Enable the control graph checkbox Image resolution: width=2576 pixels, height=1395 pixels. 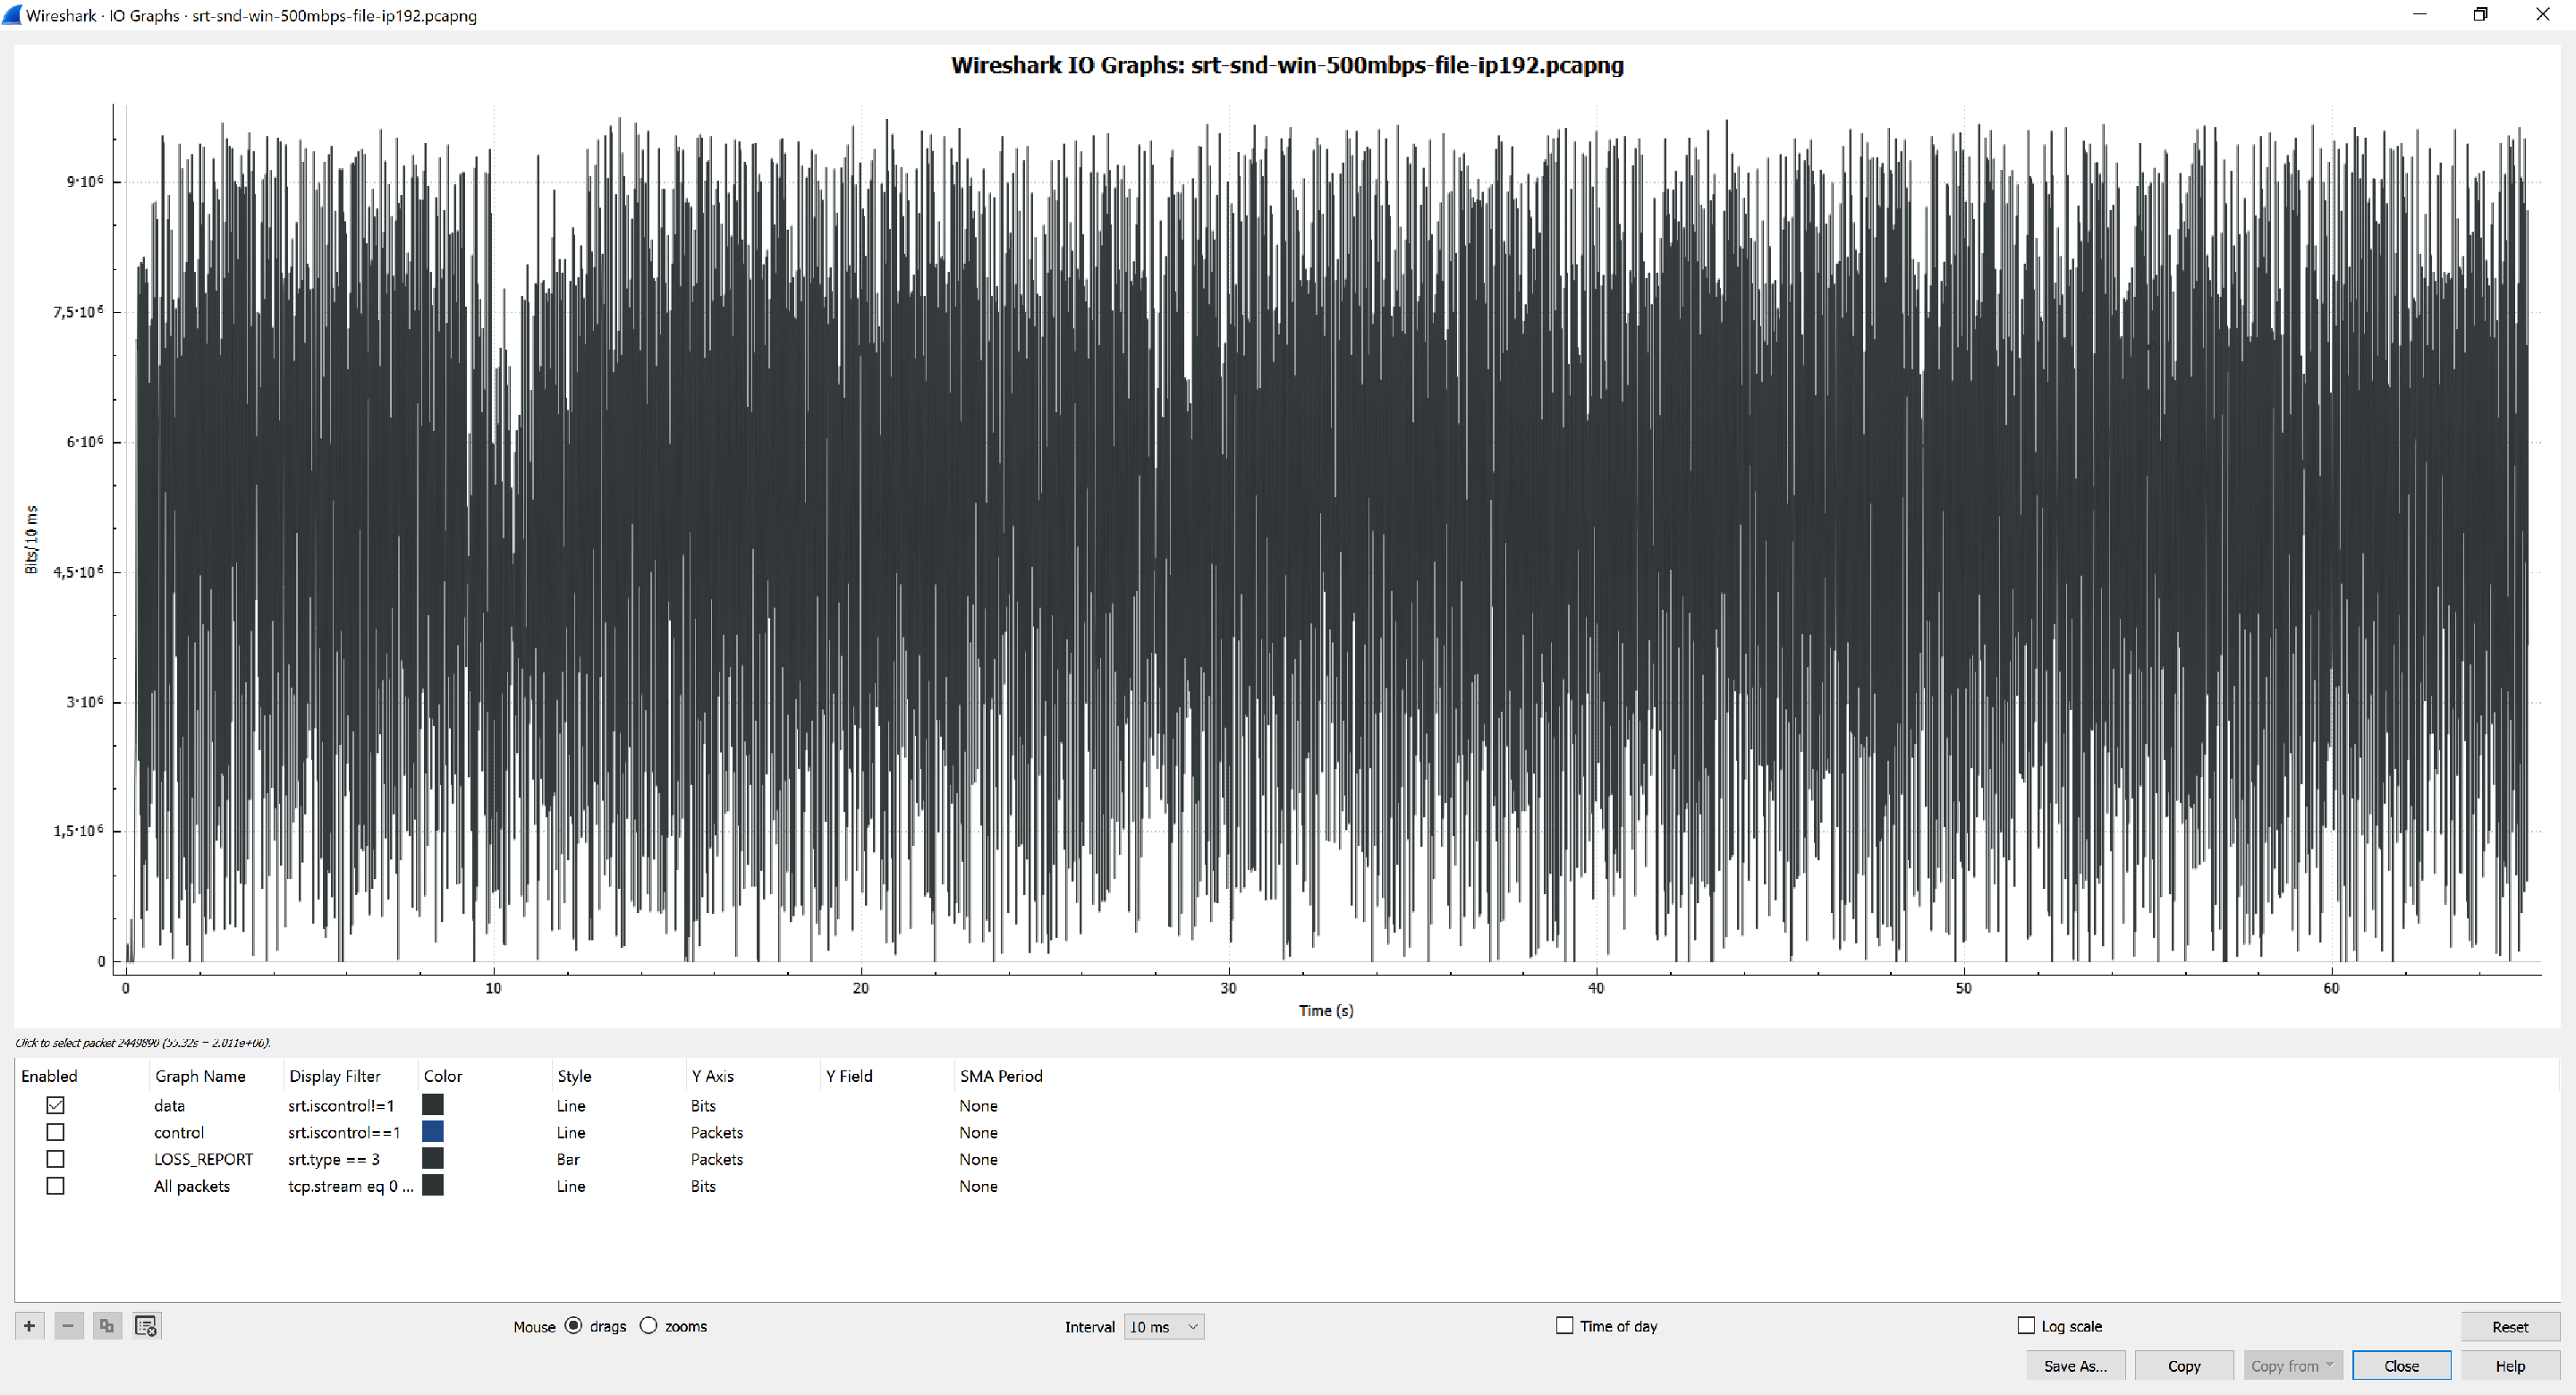click(56, 1132)
